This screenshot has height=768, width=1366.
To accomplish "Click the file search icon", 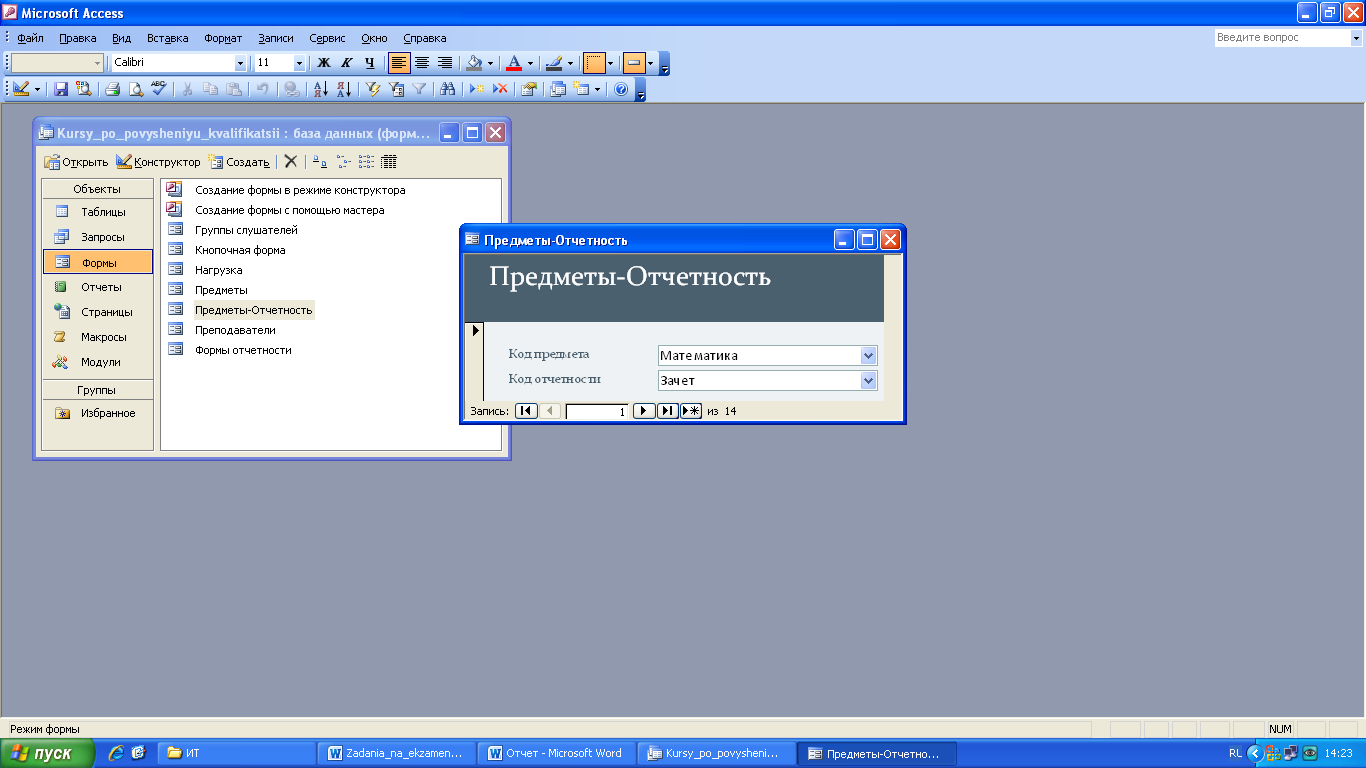I will [83, 89].
